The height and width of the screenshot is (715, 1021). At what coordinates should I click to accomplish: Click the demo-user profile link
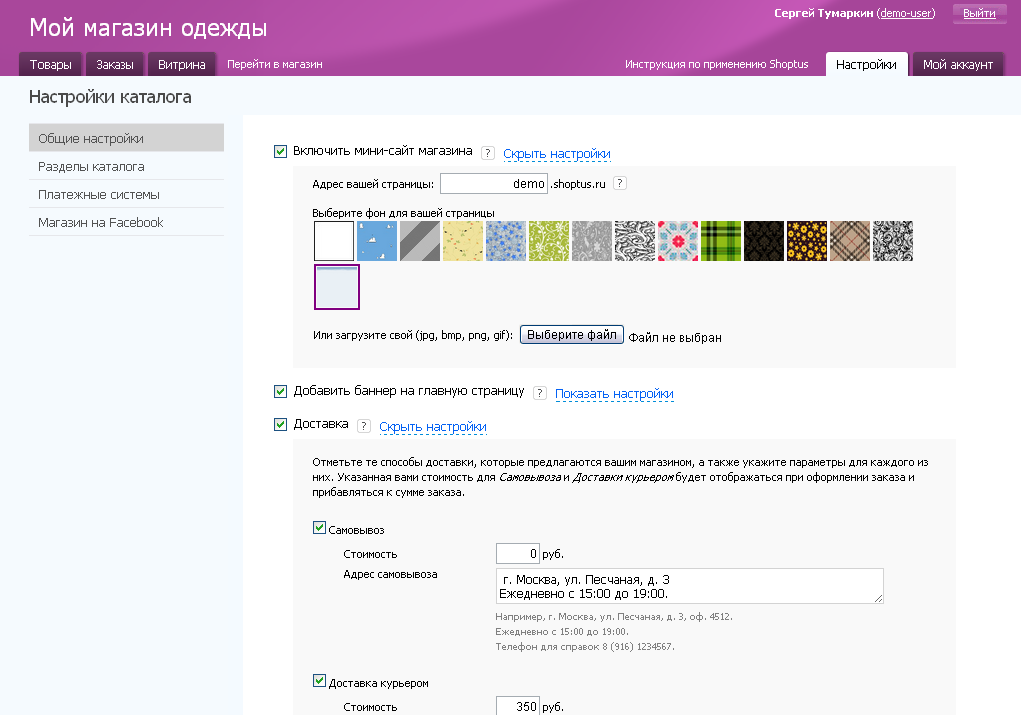pyautogui.click(x=906, y=13)
